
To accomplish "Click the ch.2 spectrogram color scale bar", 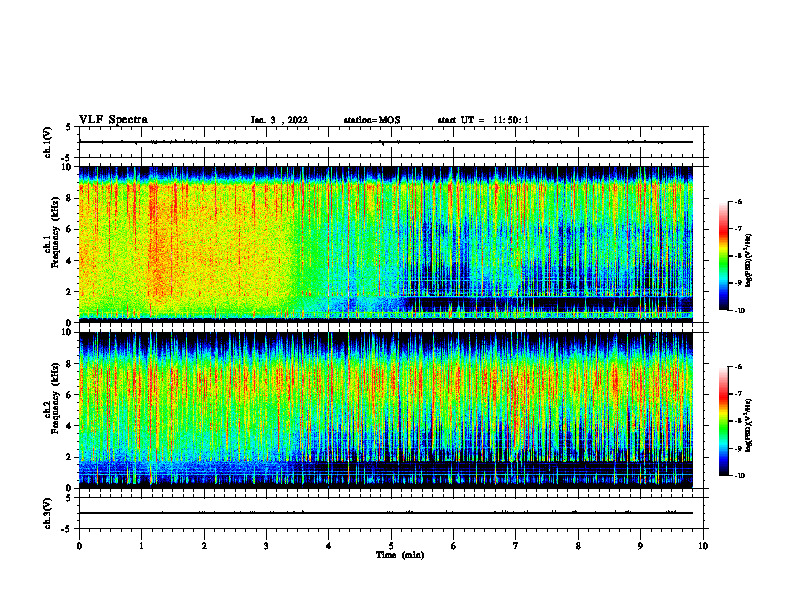I will coord(723,421).
